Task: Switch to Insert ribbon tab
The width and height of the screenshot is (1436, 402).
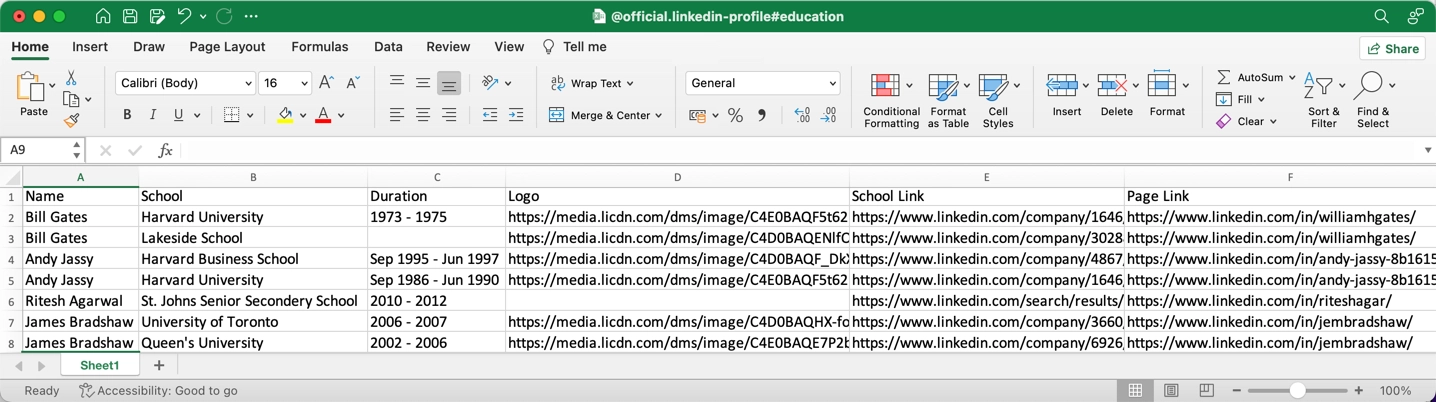Action: (x=90, y=47)
